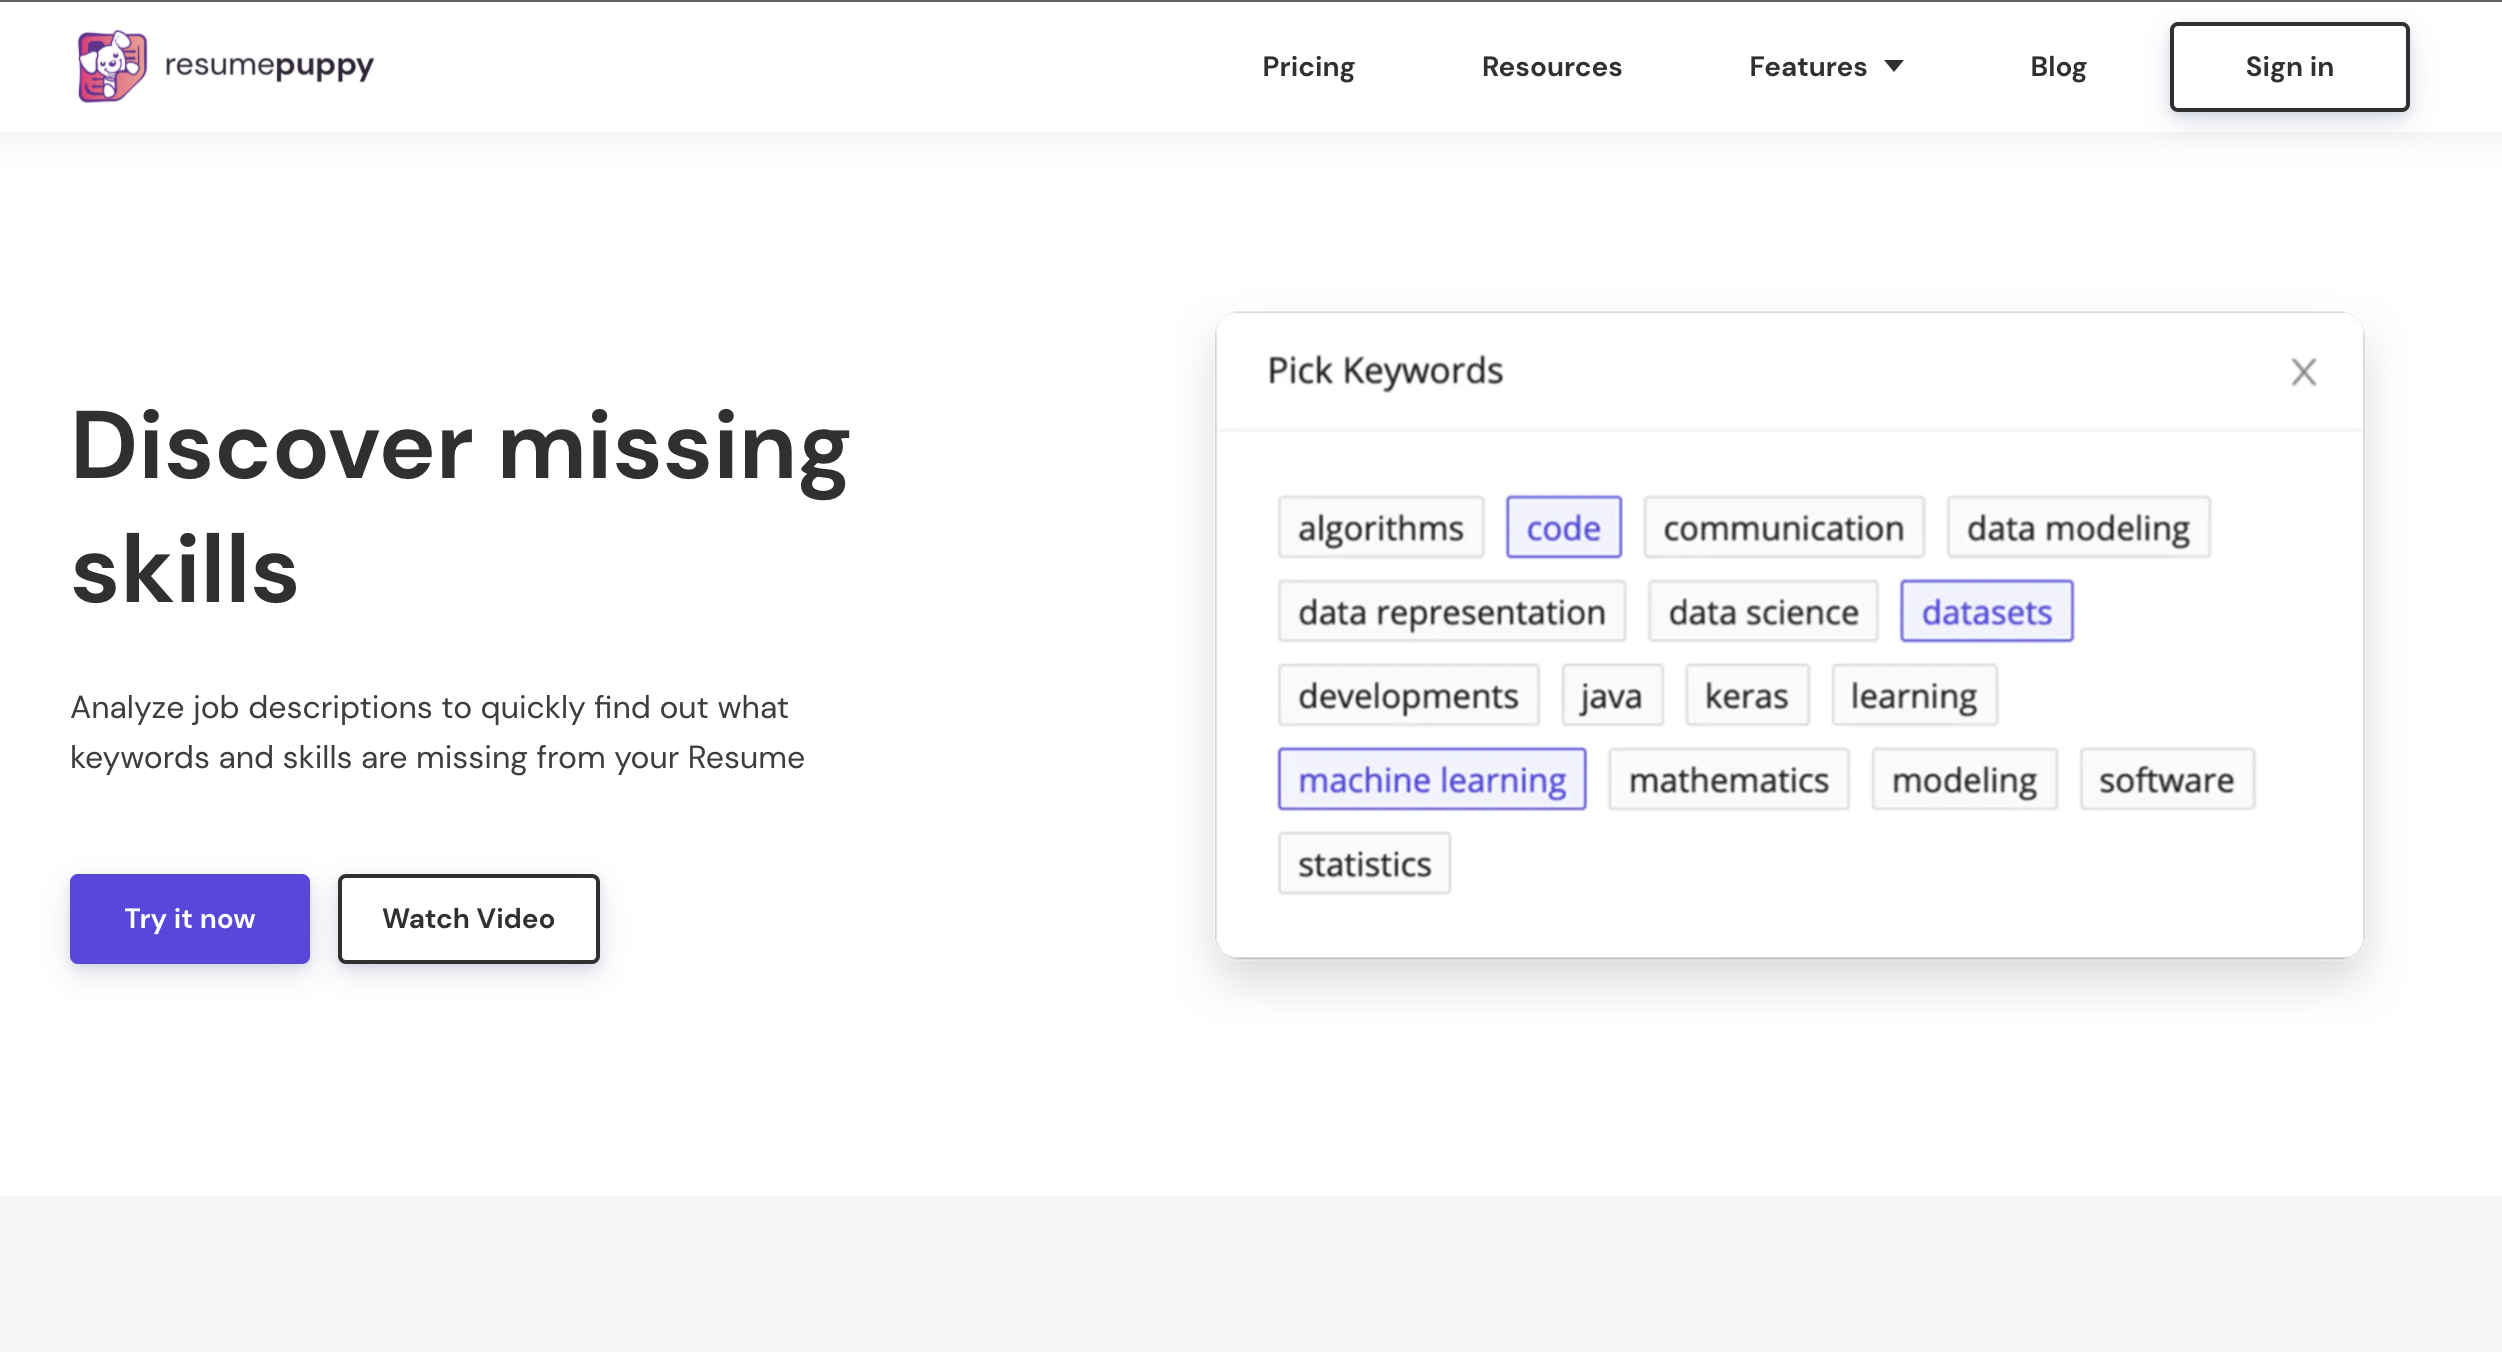Viewport: 2502px width, 1352px height.
Task: Select the keras keyword chip
Action: (x=1746, y=695)
